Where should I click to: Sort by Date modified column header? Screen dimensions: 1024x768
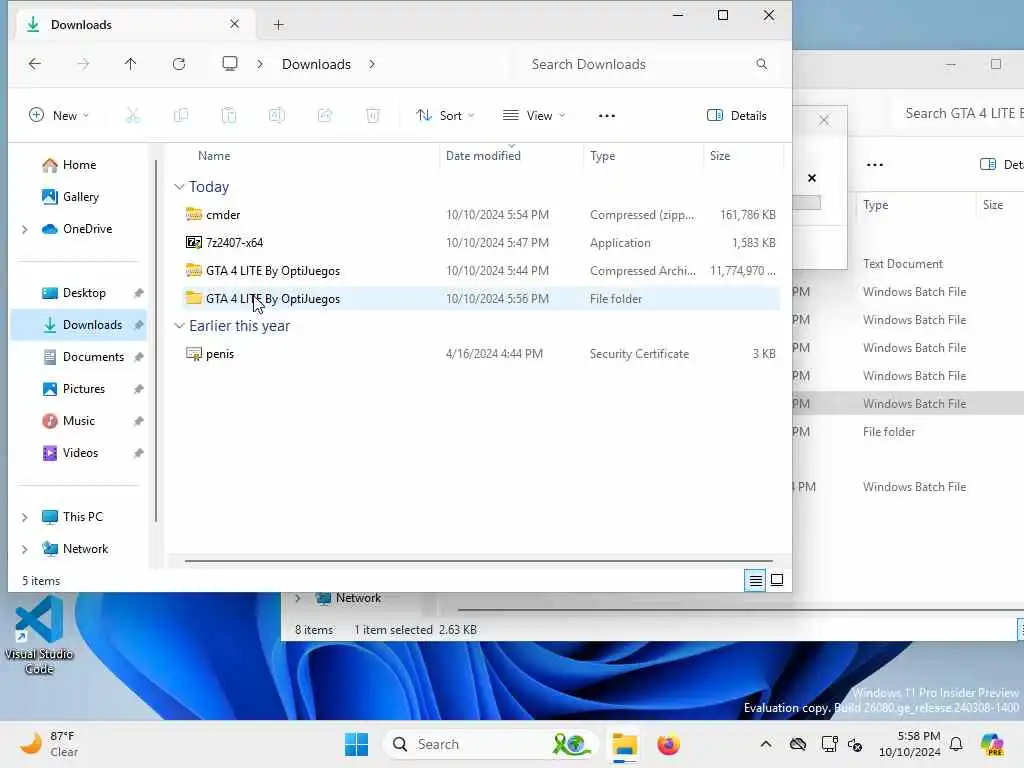click(483, 155)
